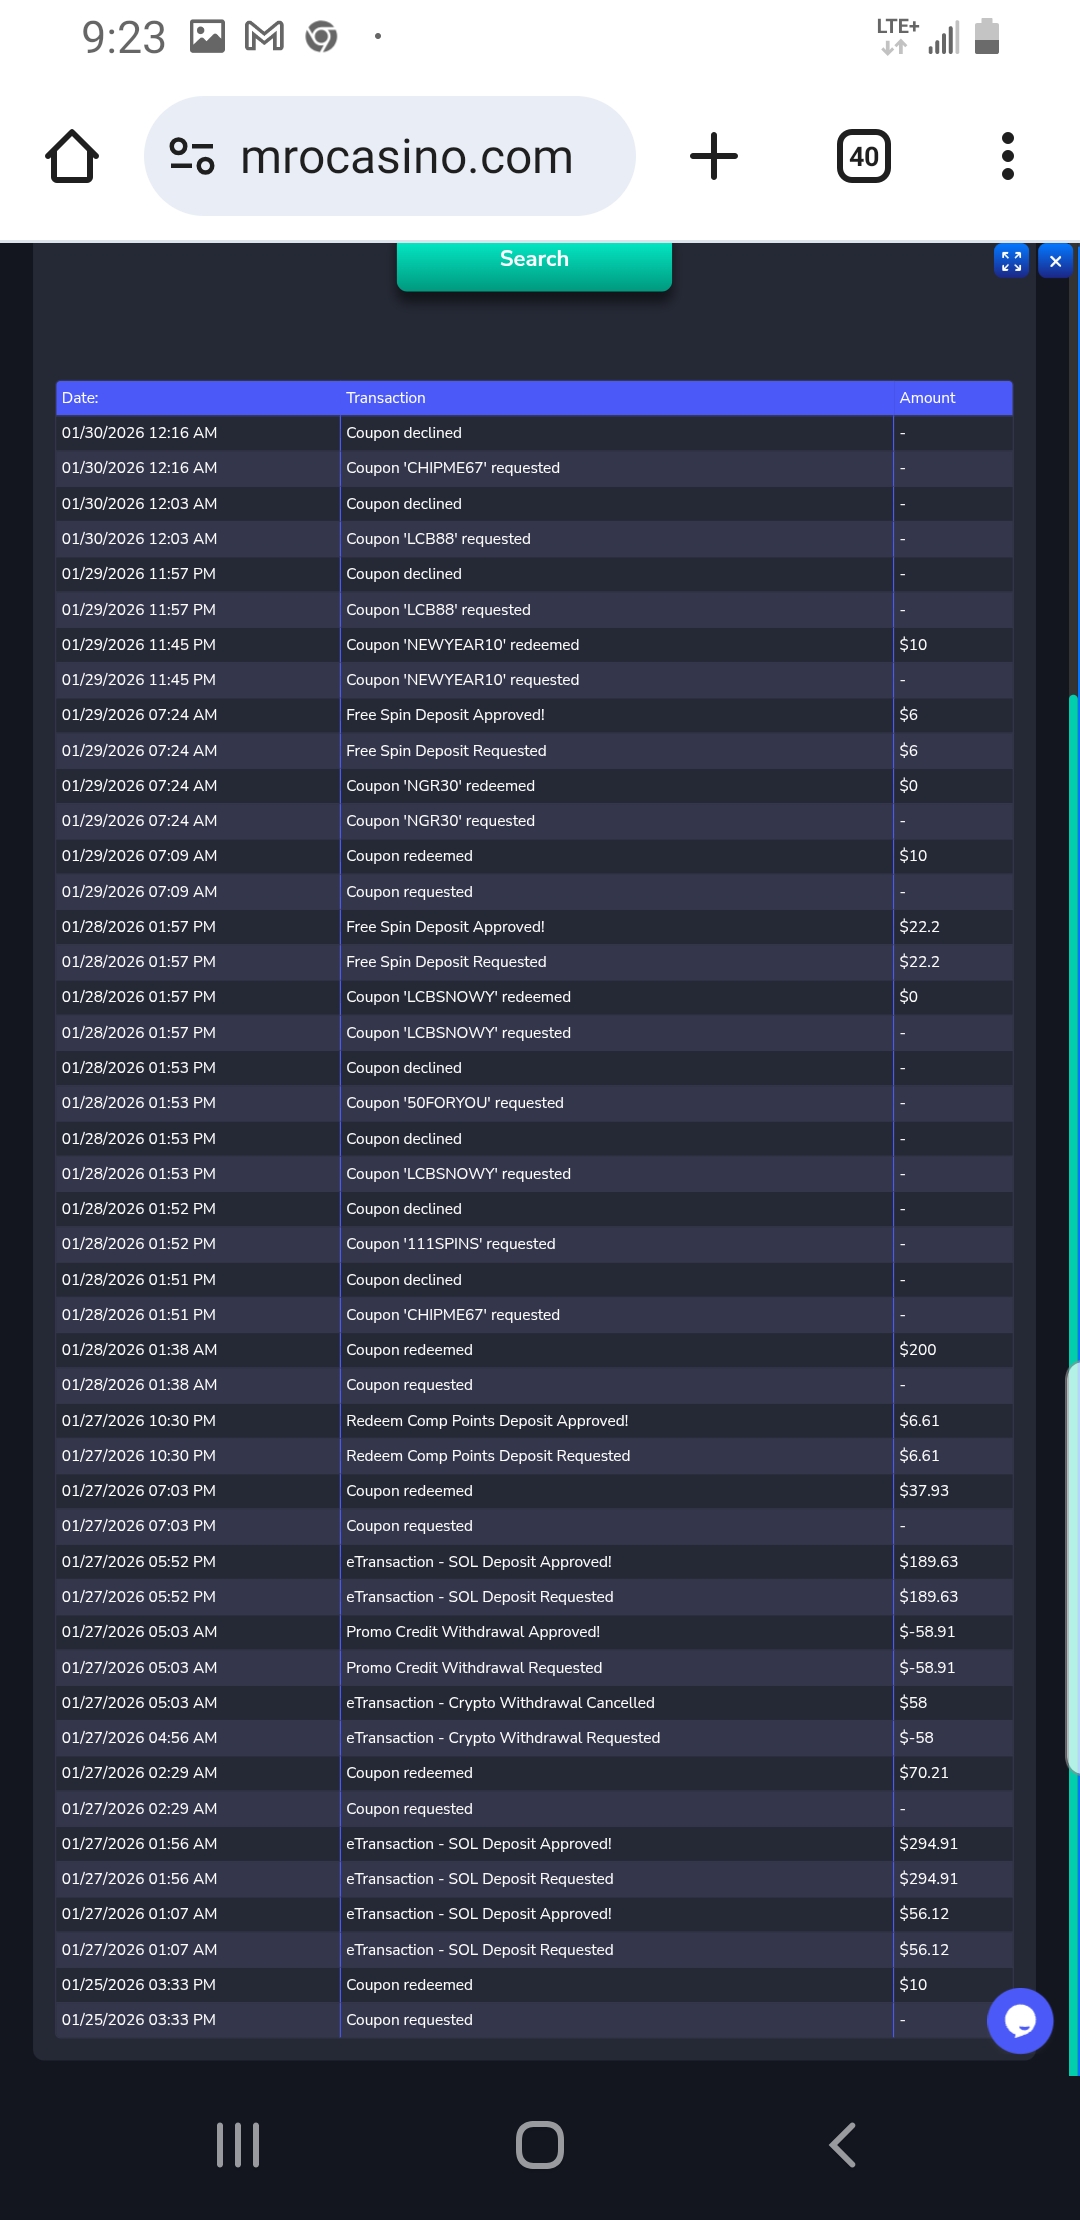Select the Promo Credit Withdrawal Approved row
1080x2220 pixels.
(x=472, y=1632)
